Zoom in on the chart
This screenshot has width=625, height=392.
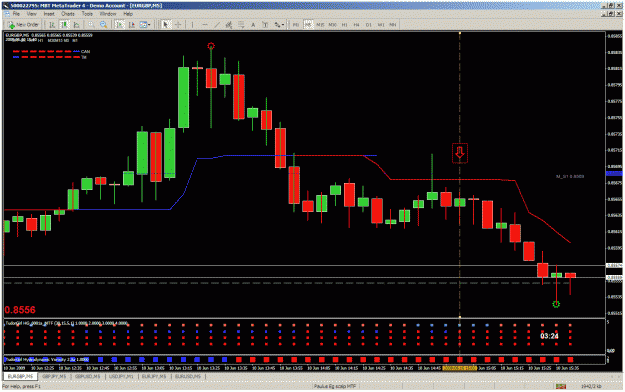coord(91,25)
